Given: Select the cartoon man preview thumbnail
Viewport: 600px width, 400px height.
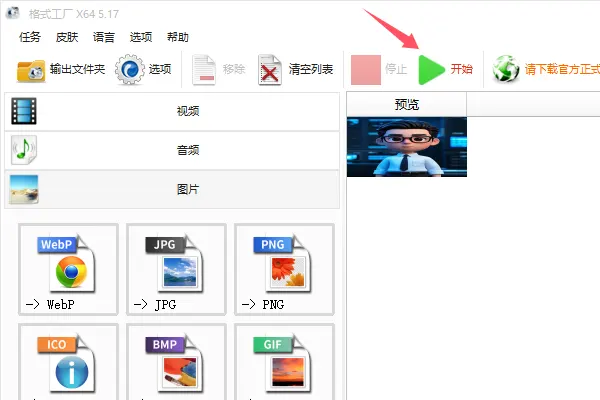Looking at the screenshot, I should click(407, 147).
